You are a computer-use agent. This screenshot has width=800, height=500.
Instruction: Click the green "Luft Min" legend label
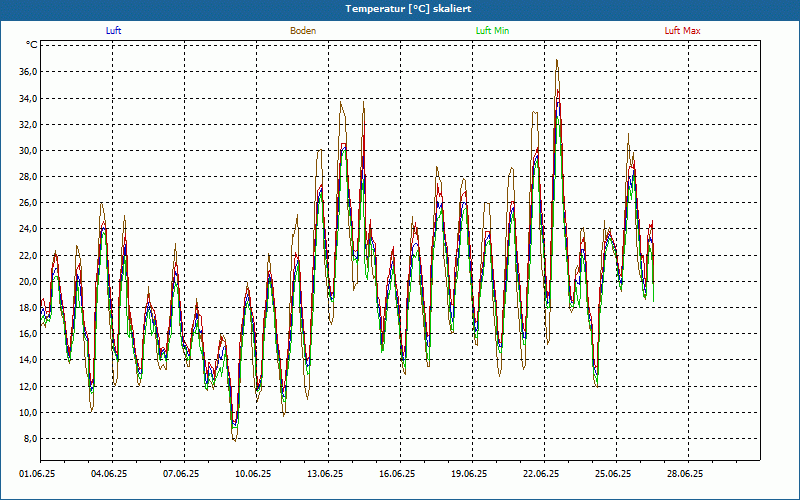[492, 31]
